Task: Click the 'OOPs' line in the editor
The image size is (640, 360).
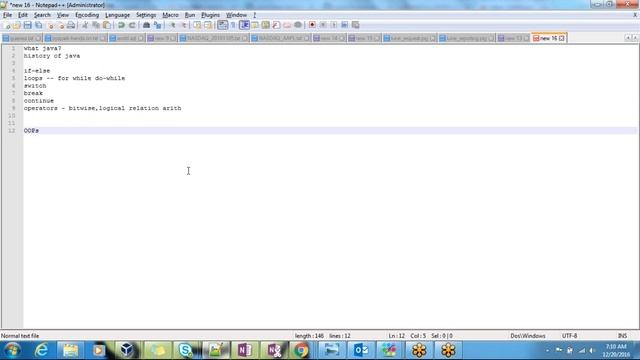Action: pyautogui.click(x=31, y=131)
